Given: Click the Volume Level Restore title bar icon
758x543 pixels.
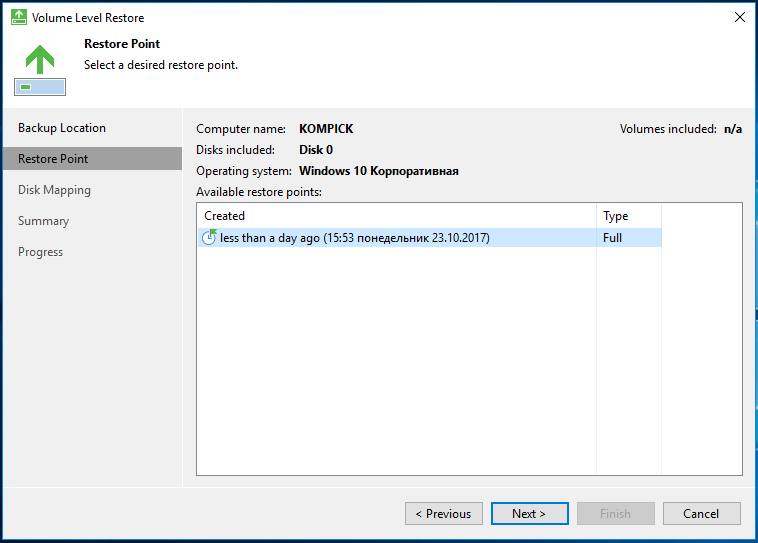Looking at the screenshot, I should pyautogui.click(x=18, y=17).
